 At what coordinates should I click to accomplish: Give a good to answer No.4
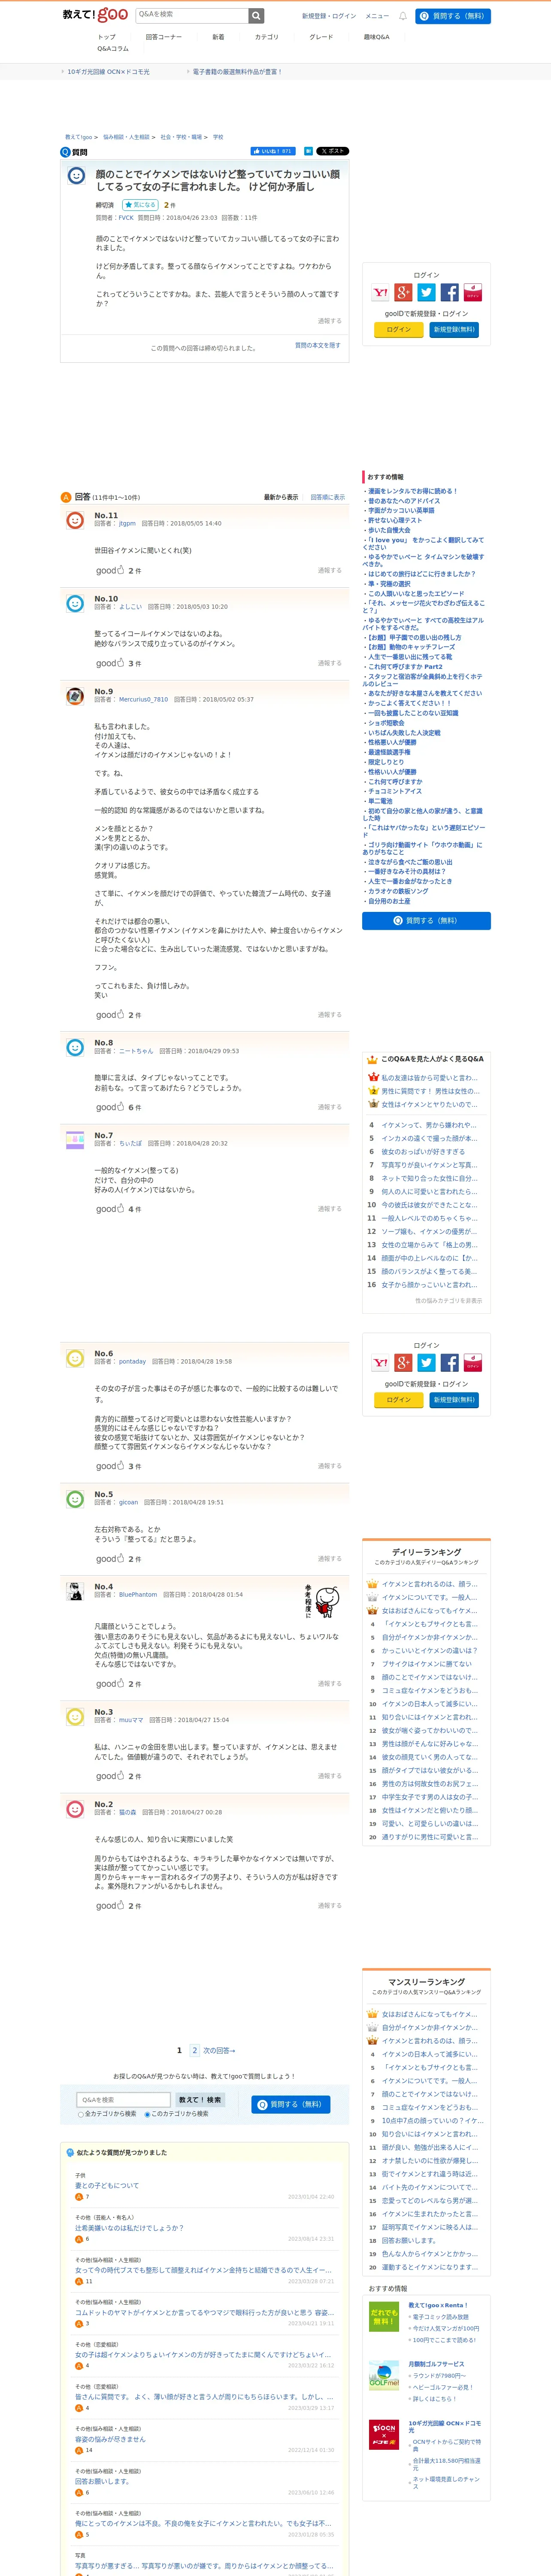click(110, 1684)
